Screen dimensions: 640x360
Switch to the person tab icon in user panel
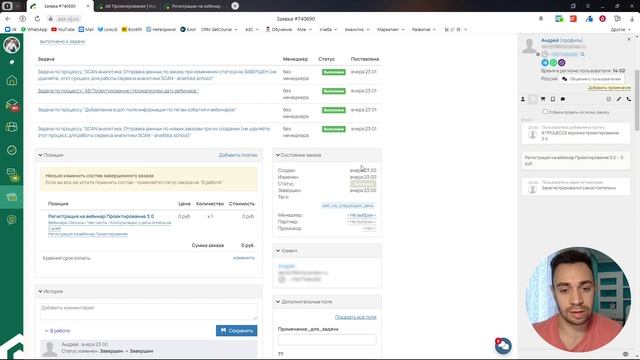click(523, 99)
